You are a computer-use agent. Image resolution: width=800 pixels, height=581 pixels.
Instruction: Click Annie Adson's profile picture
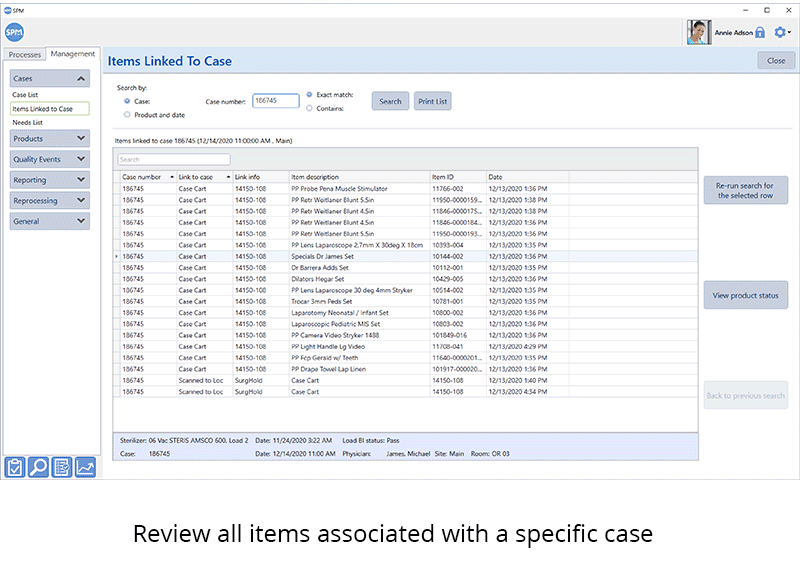[697, 31]
